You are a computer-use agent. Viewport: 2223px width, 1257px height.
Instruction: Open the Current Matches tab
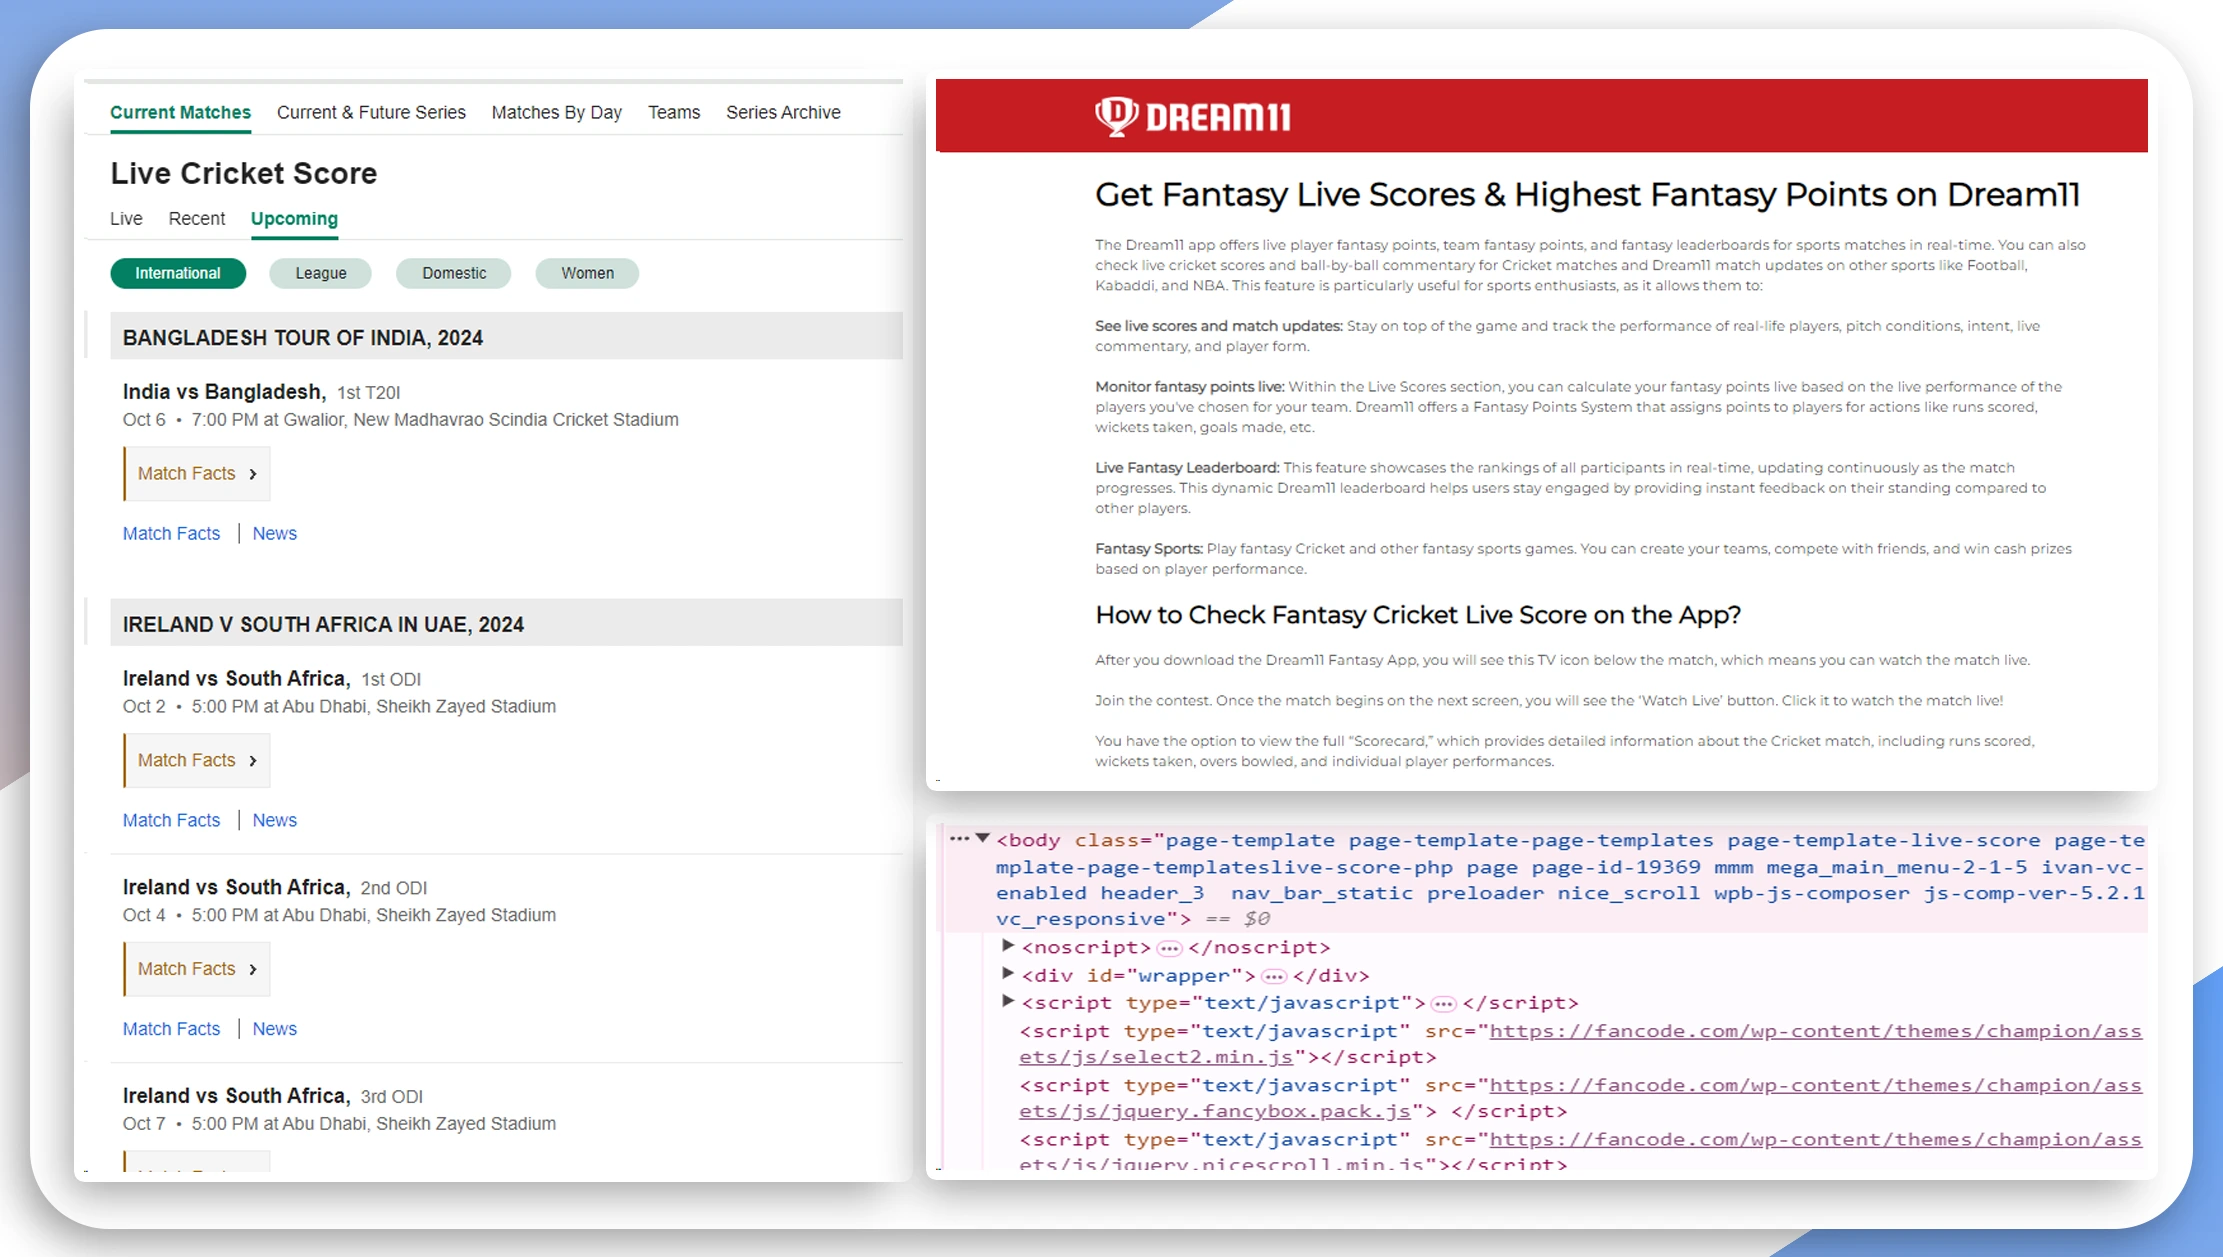180,112
